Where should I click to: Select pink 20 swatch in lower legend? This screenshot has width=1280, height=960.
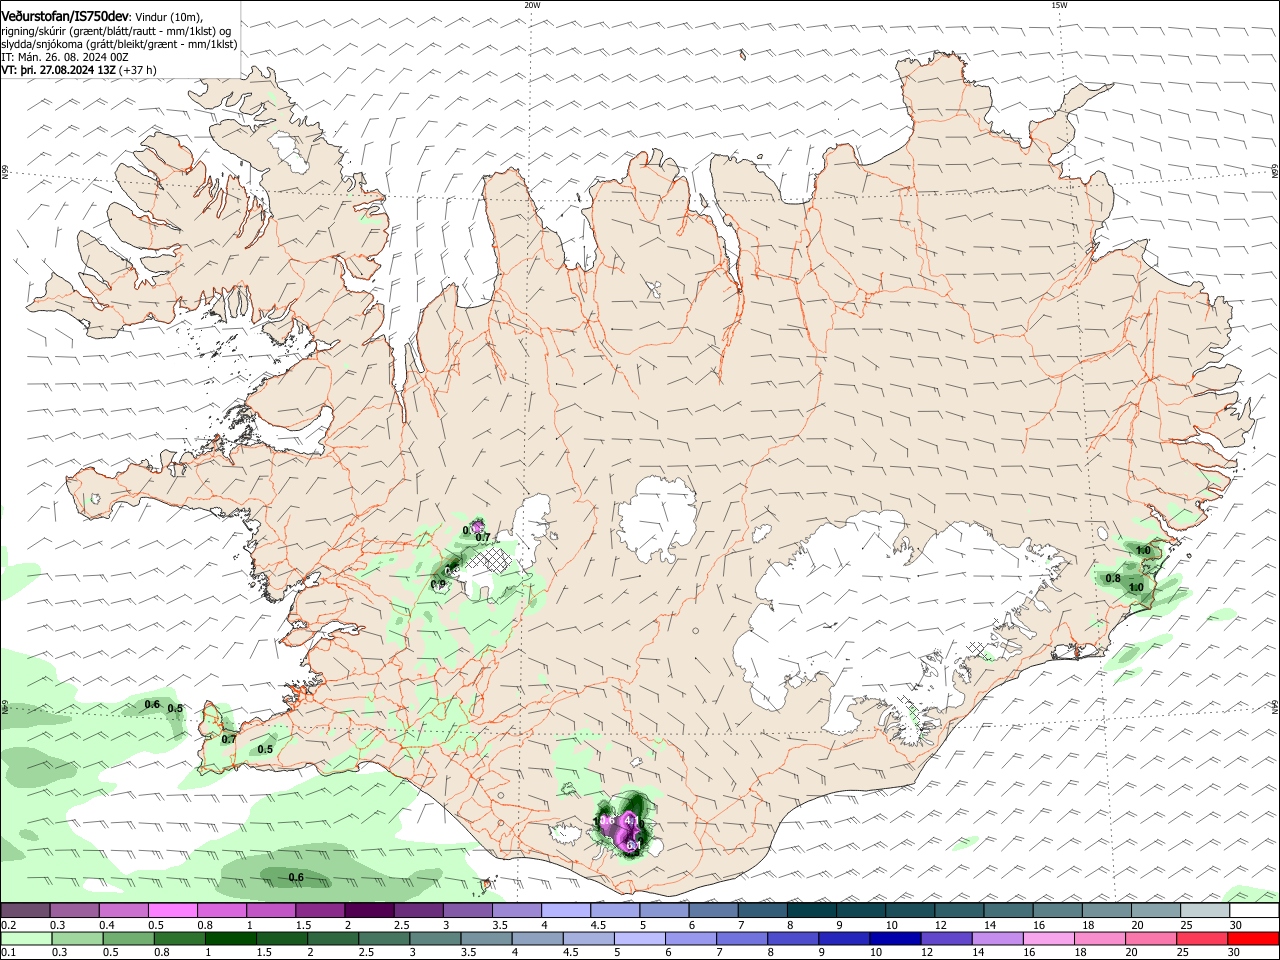point(1152,939)
